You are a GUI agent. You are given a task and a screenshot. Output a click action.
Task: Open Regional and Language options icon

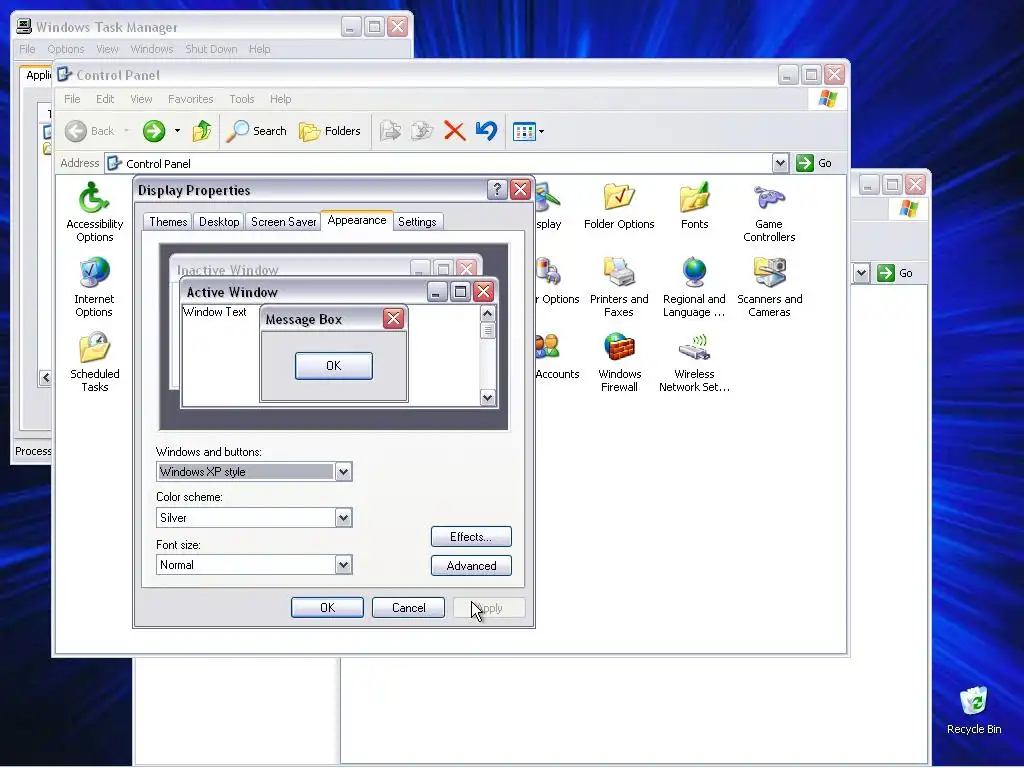click(x=694, y=287)
